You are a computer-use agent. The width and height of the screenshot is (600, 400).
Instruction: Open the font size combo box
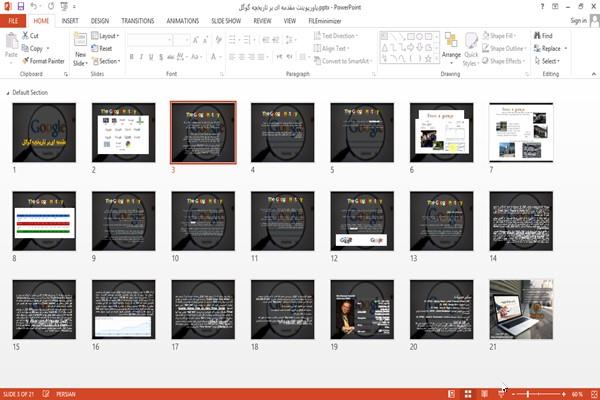click(181, 40)
